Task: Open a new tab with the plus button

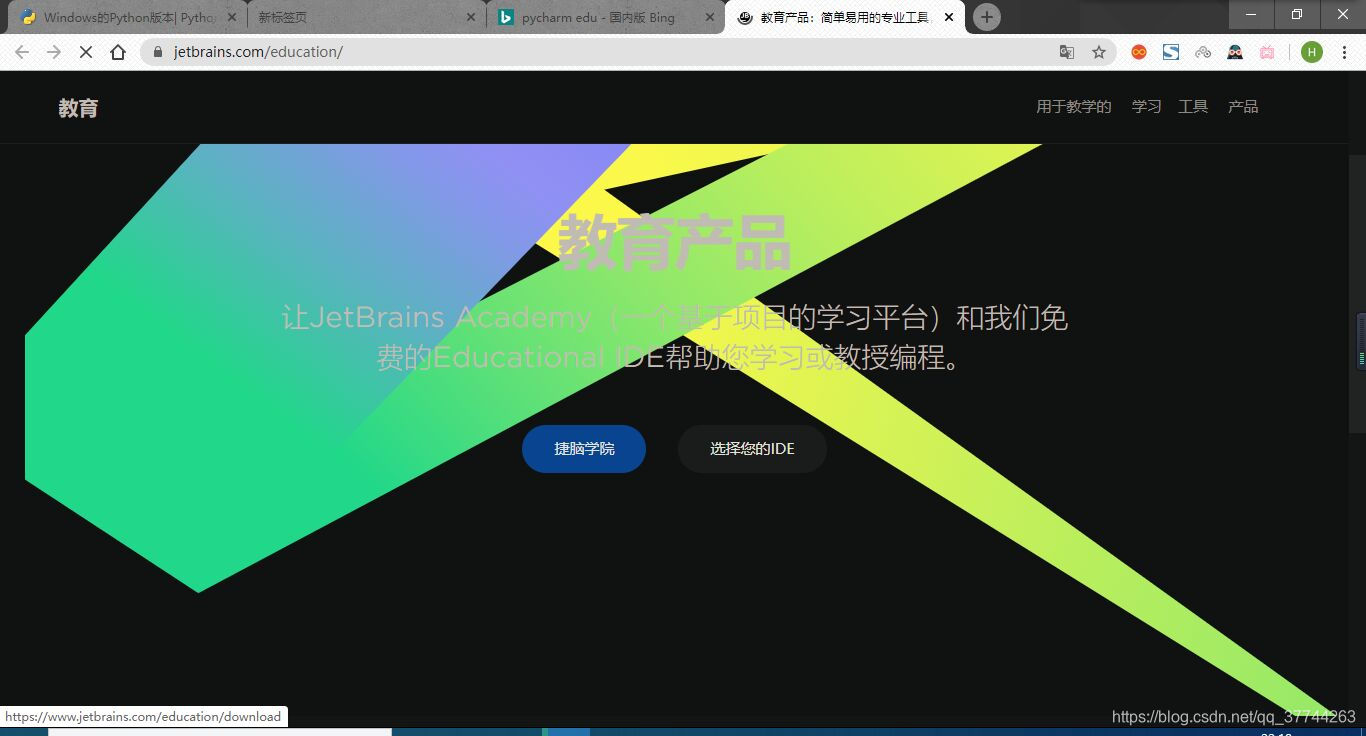Action: 987,17
